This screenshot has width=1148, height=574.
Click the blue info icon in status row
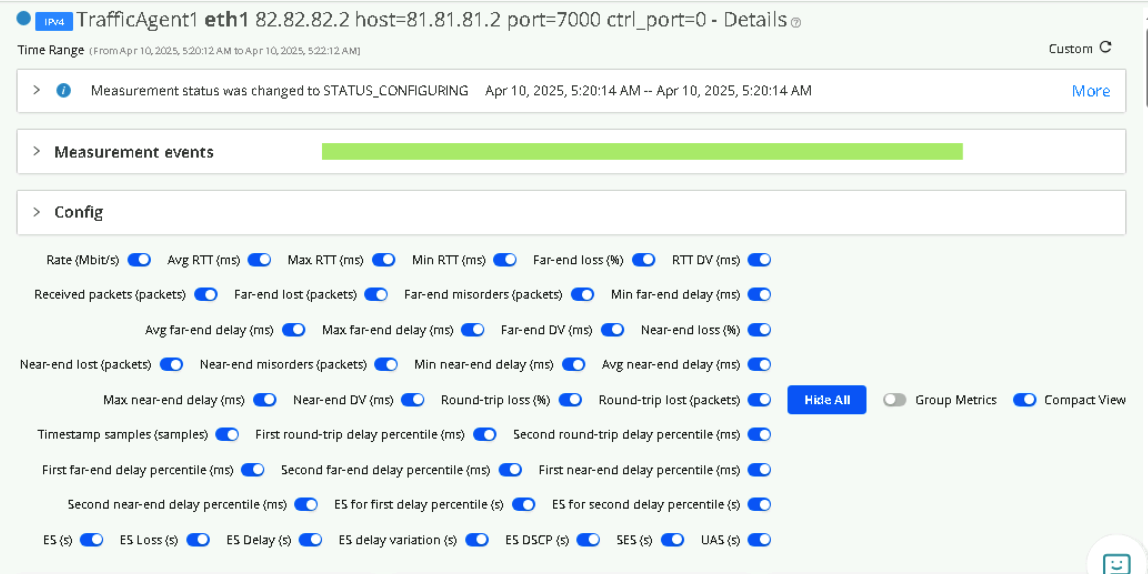coord(64,90)
